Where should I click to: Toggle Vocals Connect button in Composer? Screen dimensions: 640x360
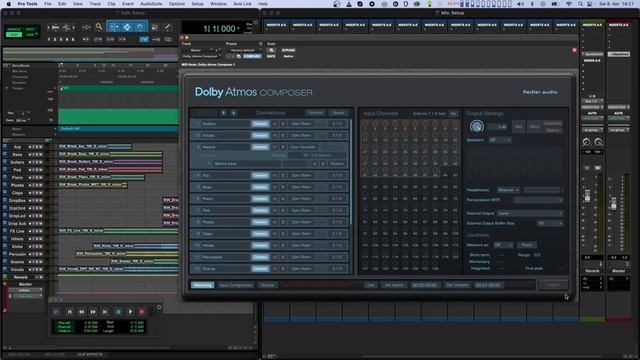pyautogui.click(x=260, y=135)
